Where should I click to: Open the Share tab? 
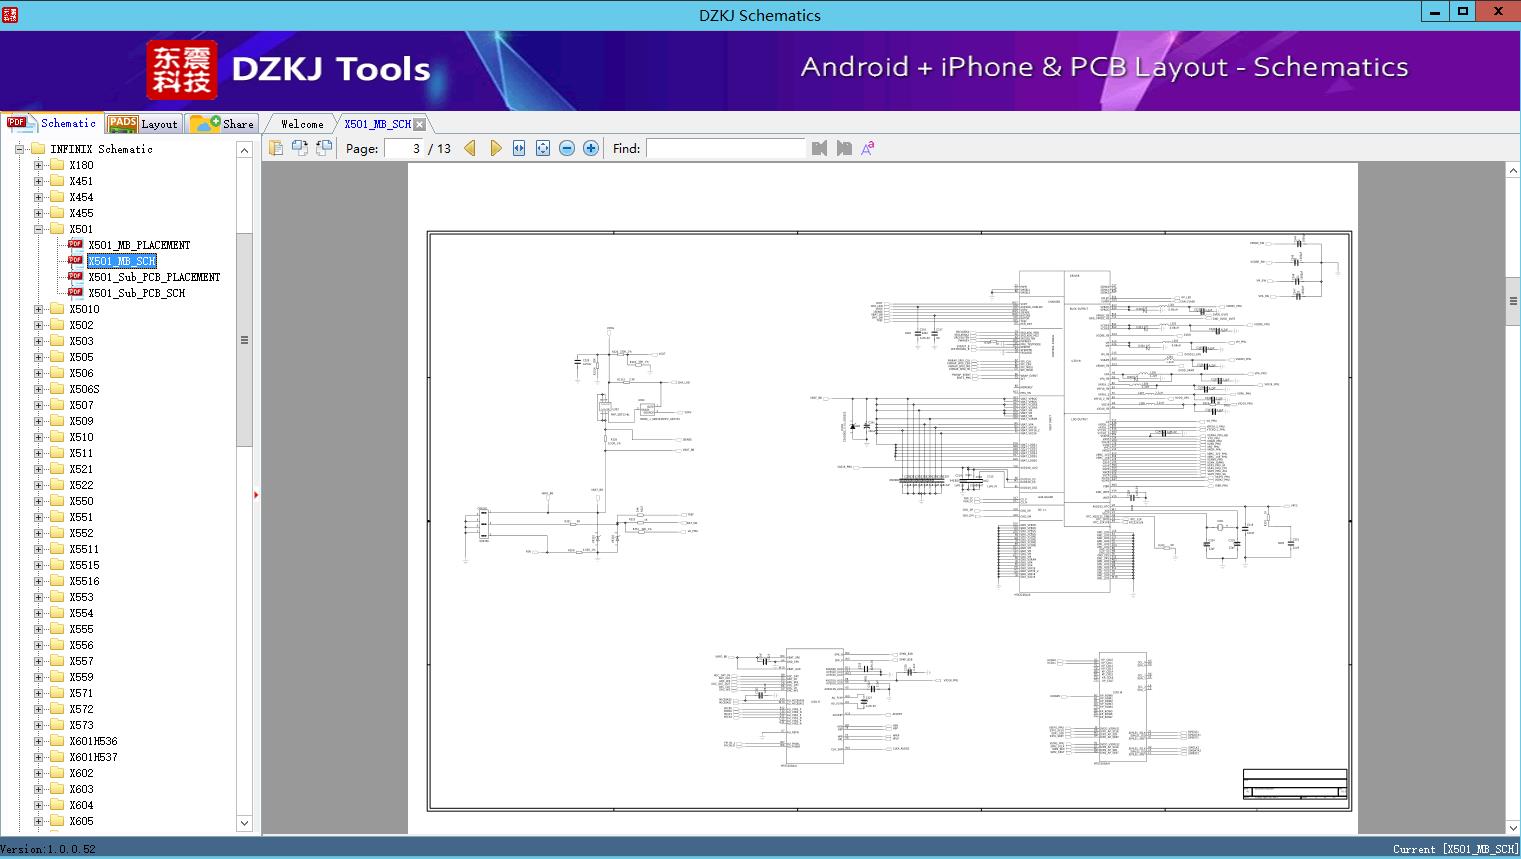click(x=223, y=124)
